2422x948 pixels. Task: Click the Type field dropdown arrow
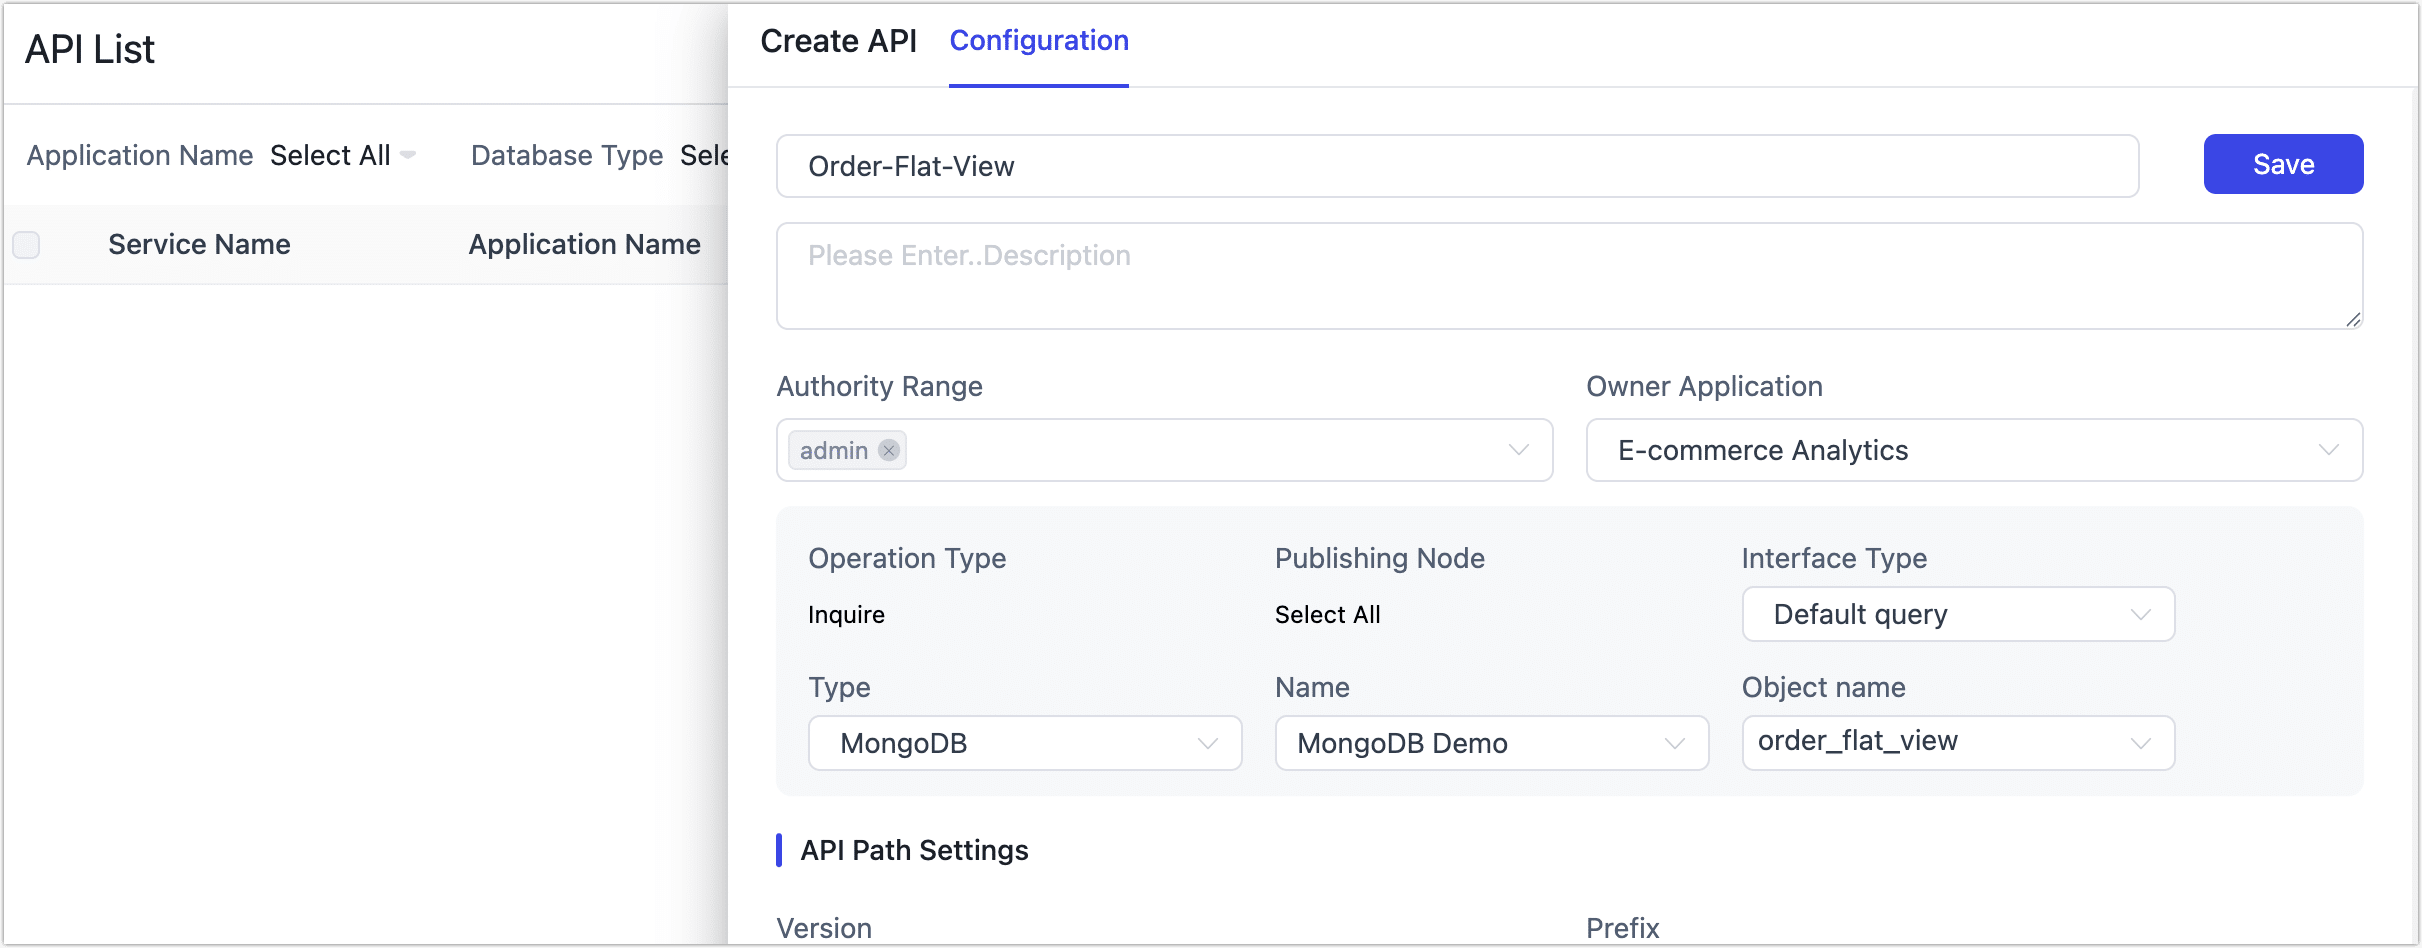pos(1207,743)
